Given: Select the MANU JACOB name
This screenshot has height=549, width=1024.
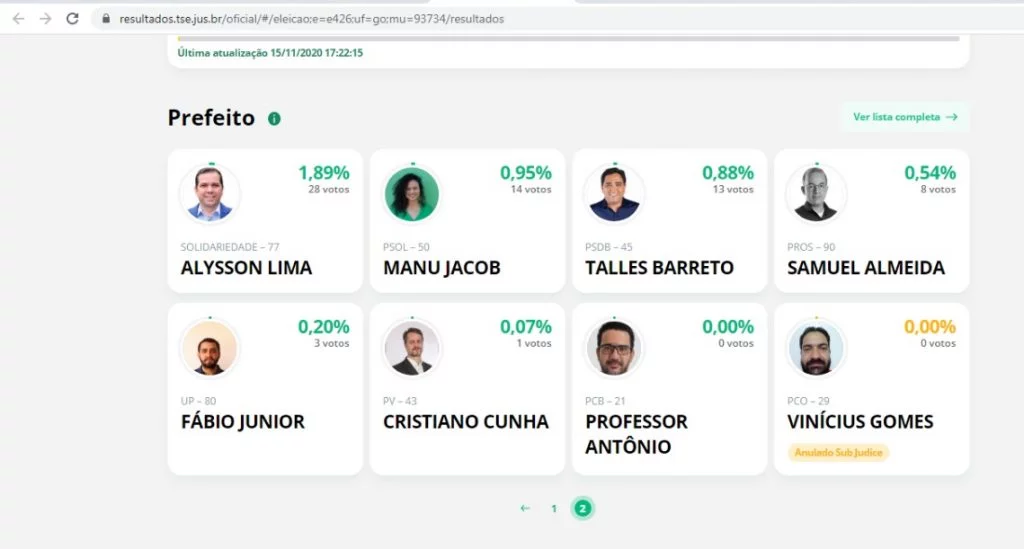Looking at the screenshot, I should [441, 268].
